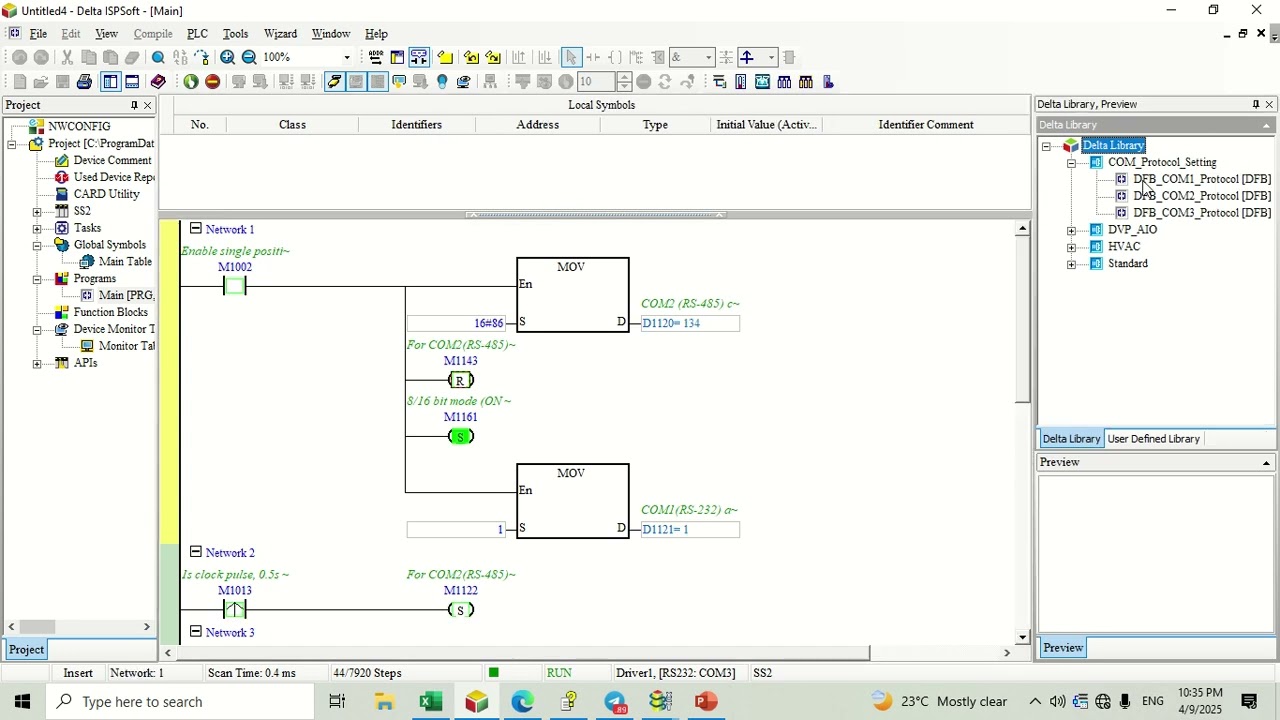Image resolution: width=1280 pixels, height=720 pixels.
Task: Select DFB_COM2_Protocol in the library
Action: 1201,196
